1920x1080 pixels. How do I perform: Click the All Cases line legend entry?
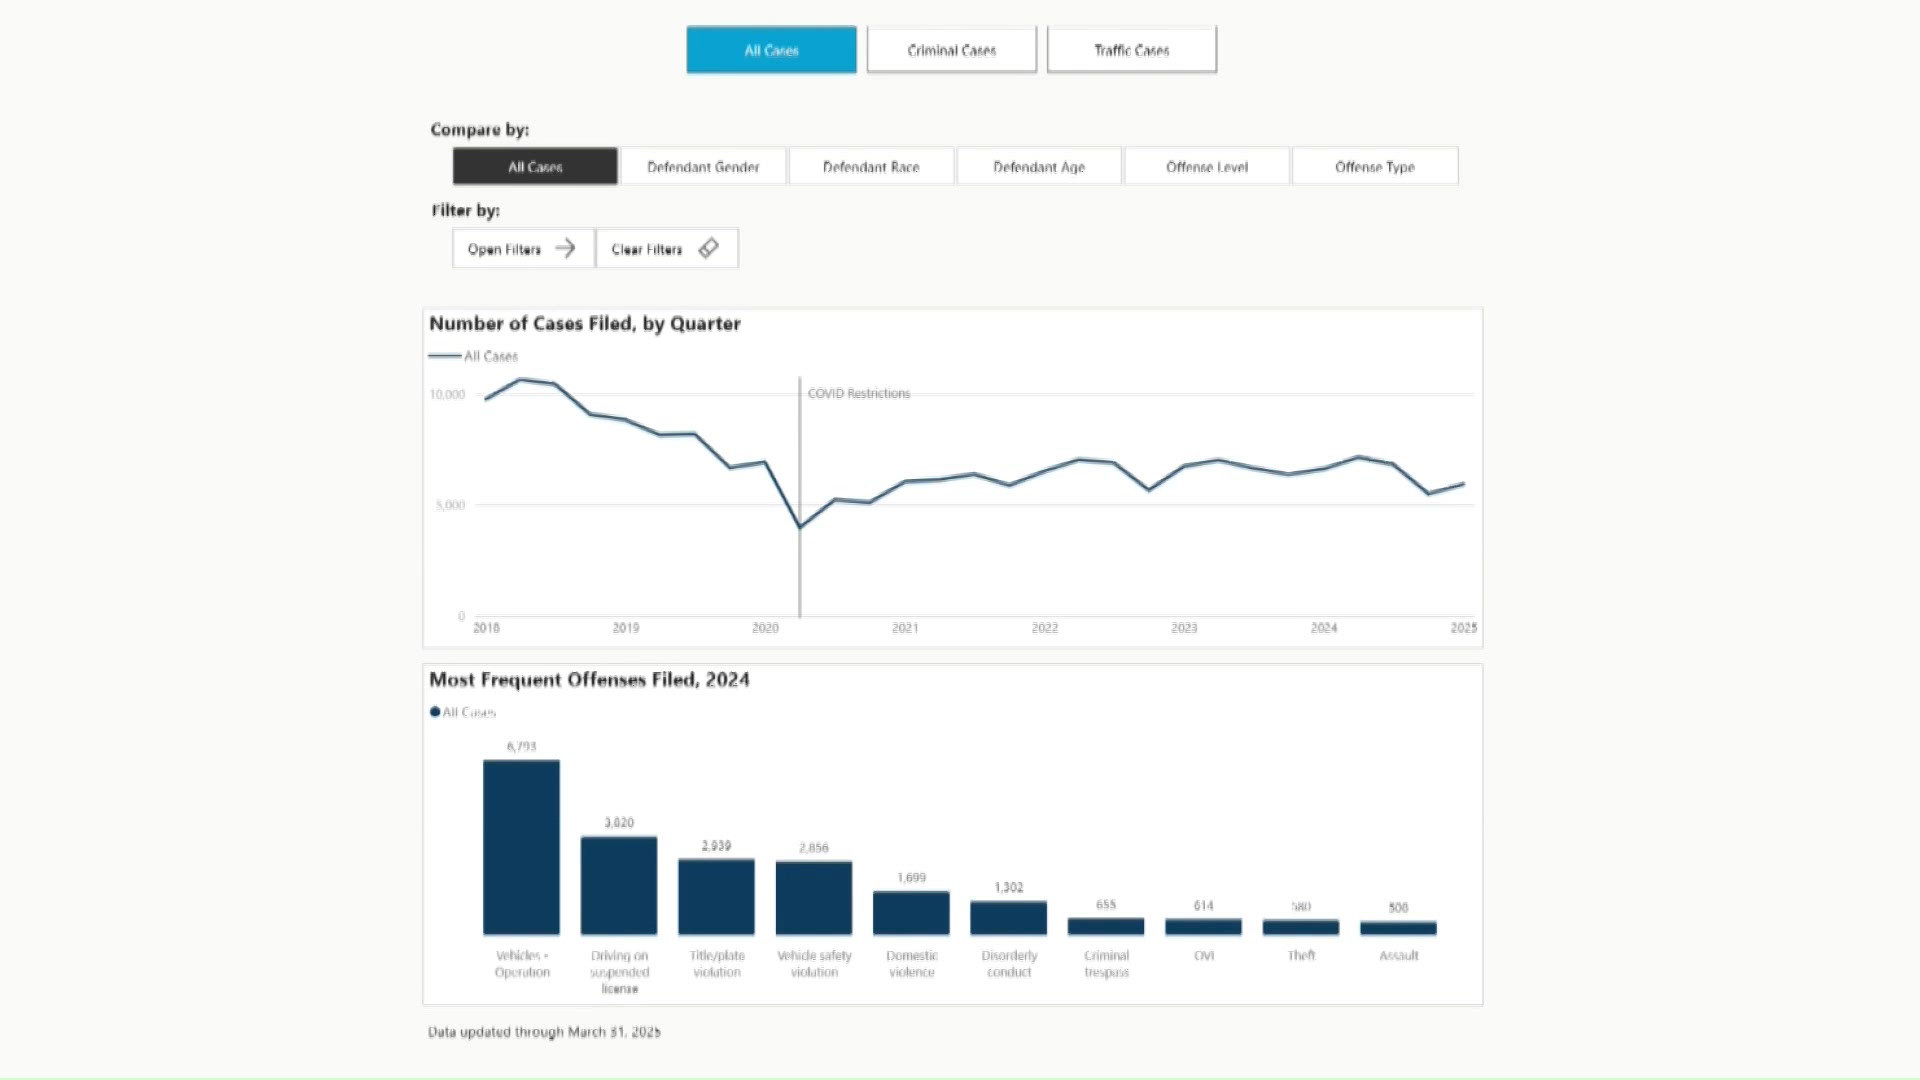474,356
